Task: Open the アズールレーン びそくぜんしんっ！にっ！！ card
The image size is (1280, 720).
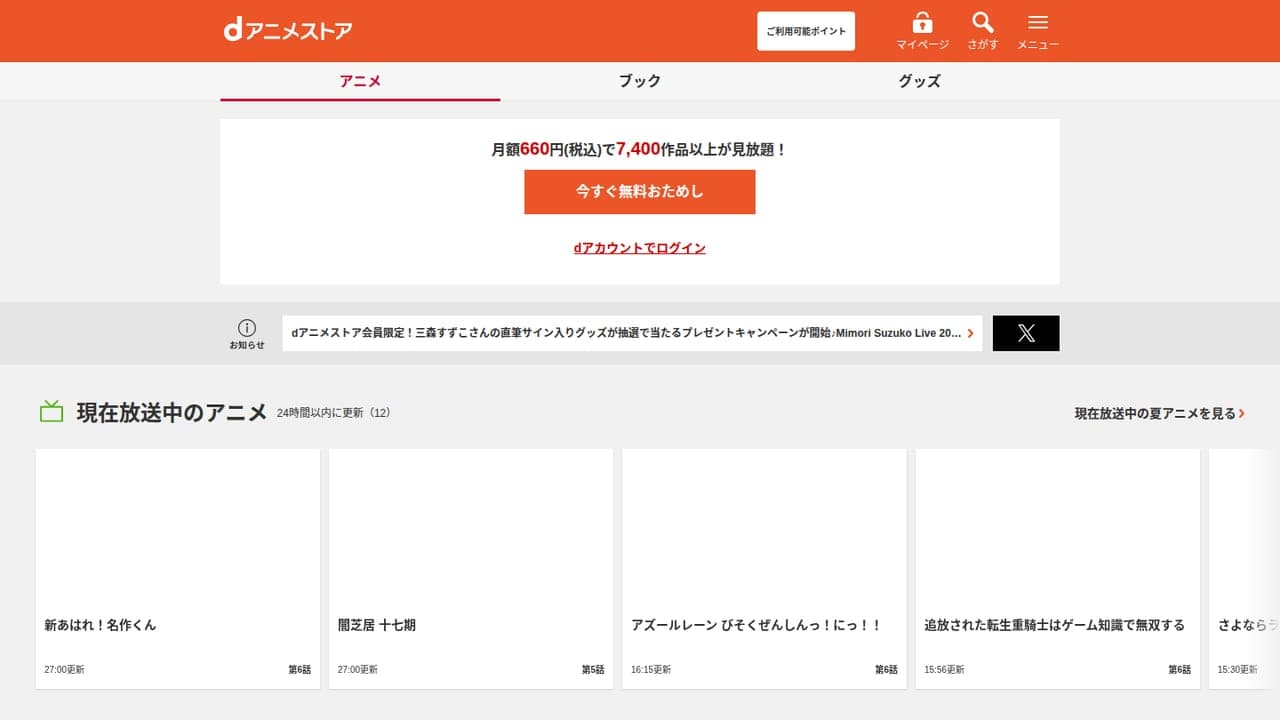Action: [x=764, y=568]
